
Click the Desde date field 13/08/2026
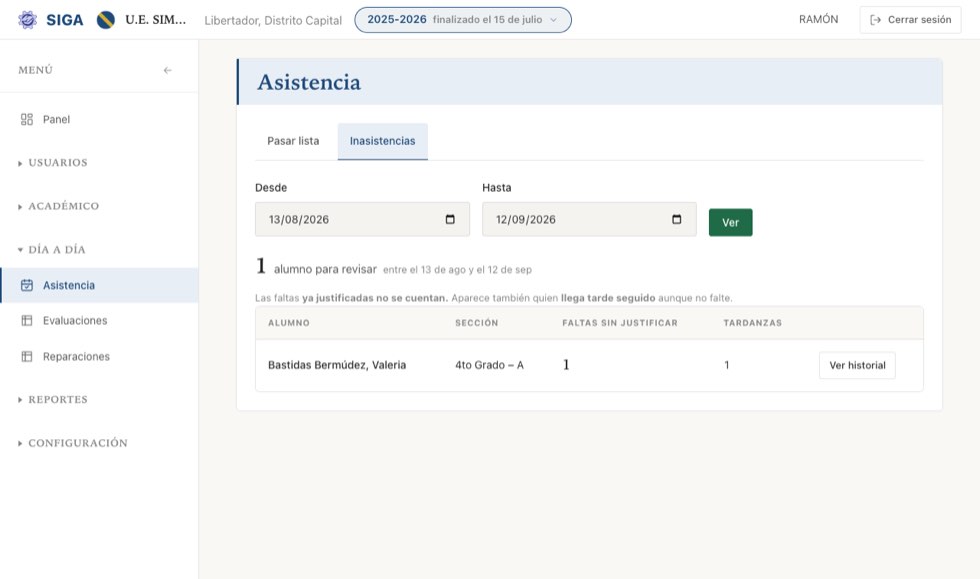click(x=362, y=219)
